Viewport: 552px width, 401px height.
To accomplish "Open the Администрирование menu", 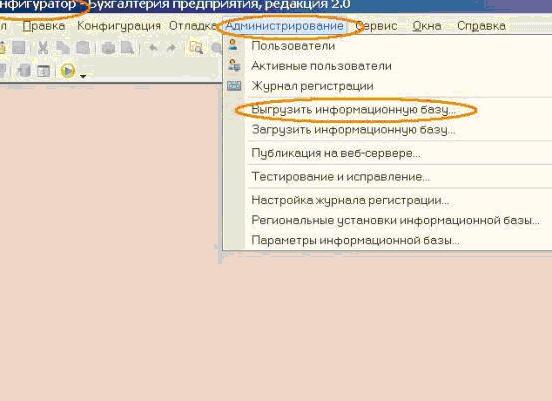I will [x=284, y=26].
